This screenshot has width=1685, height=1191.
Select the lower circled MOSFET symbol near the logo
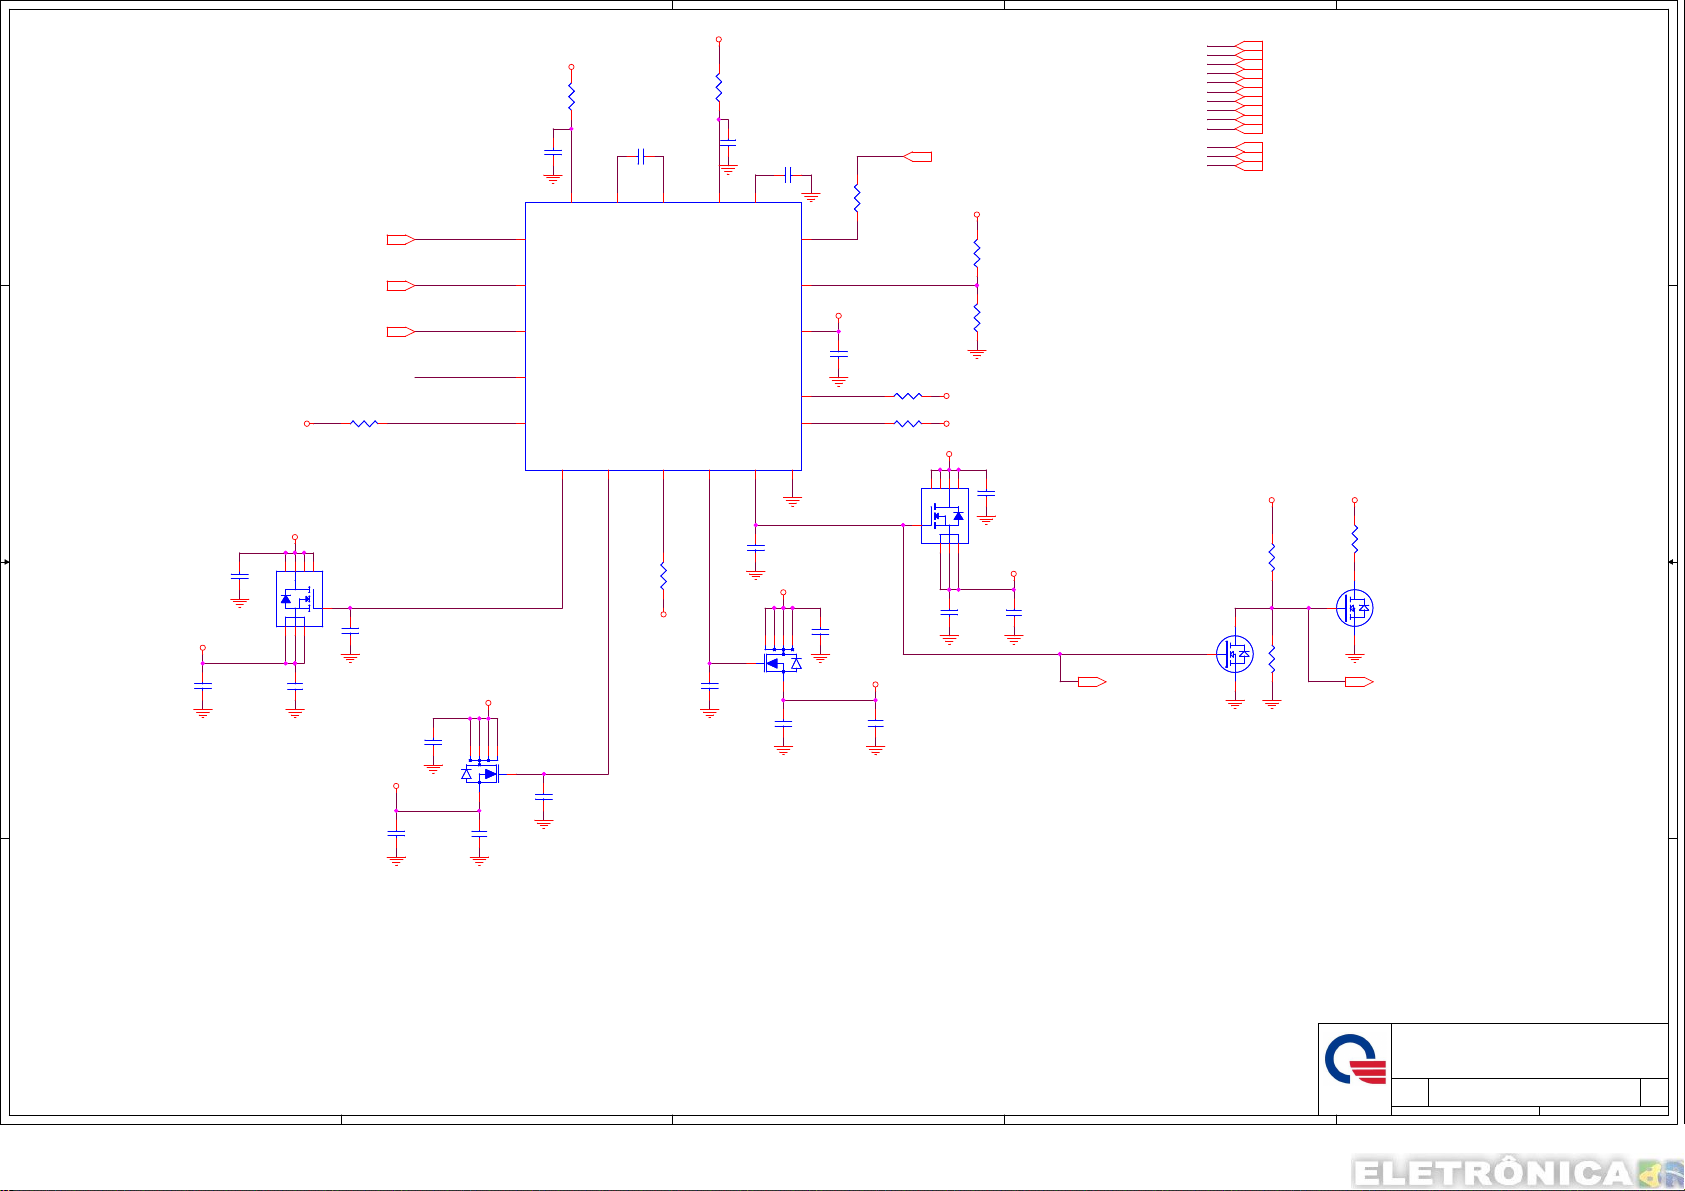[x=1235, y=654]
